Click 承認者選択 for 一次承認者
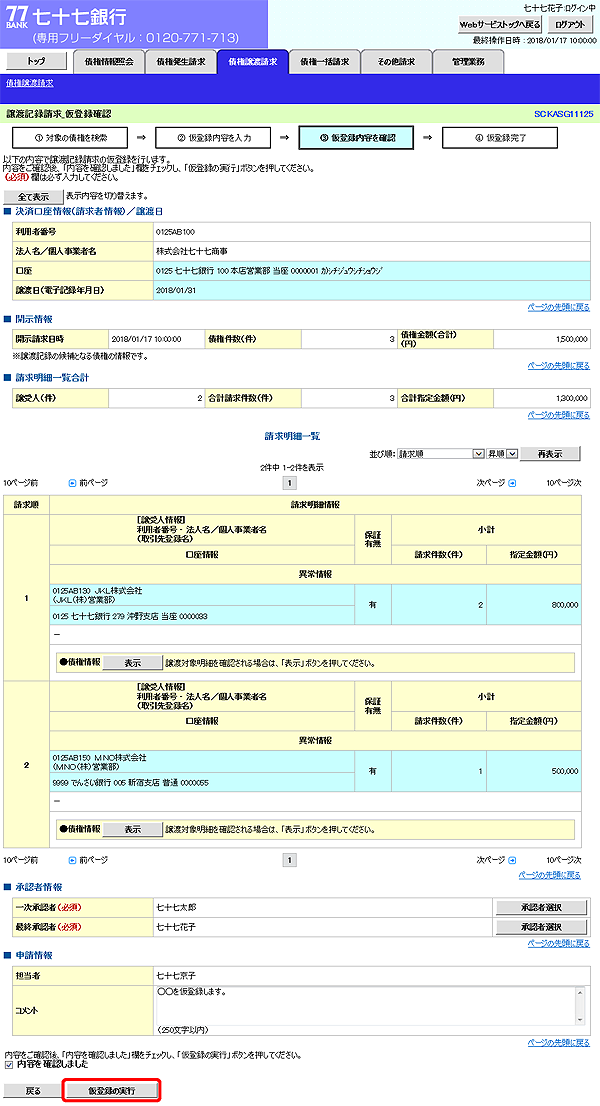The image size is (600, 1106). [x=541, y=907]
